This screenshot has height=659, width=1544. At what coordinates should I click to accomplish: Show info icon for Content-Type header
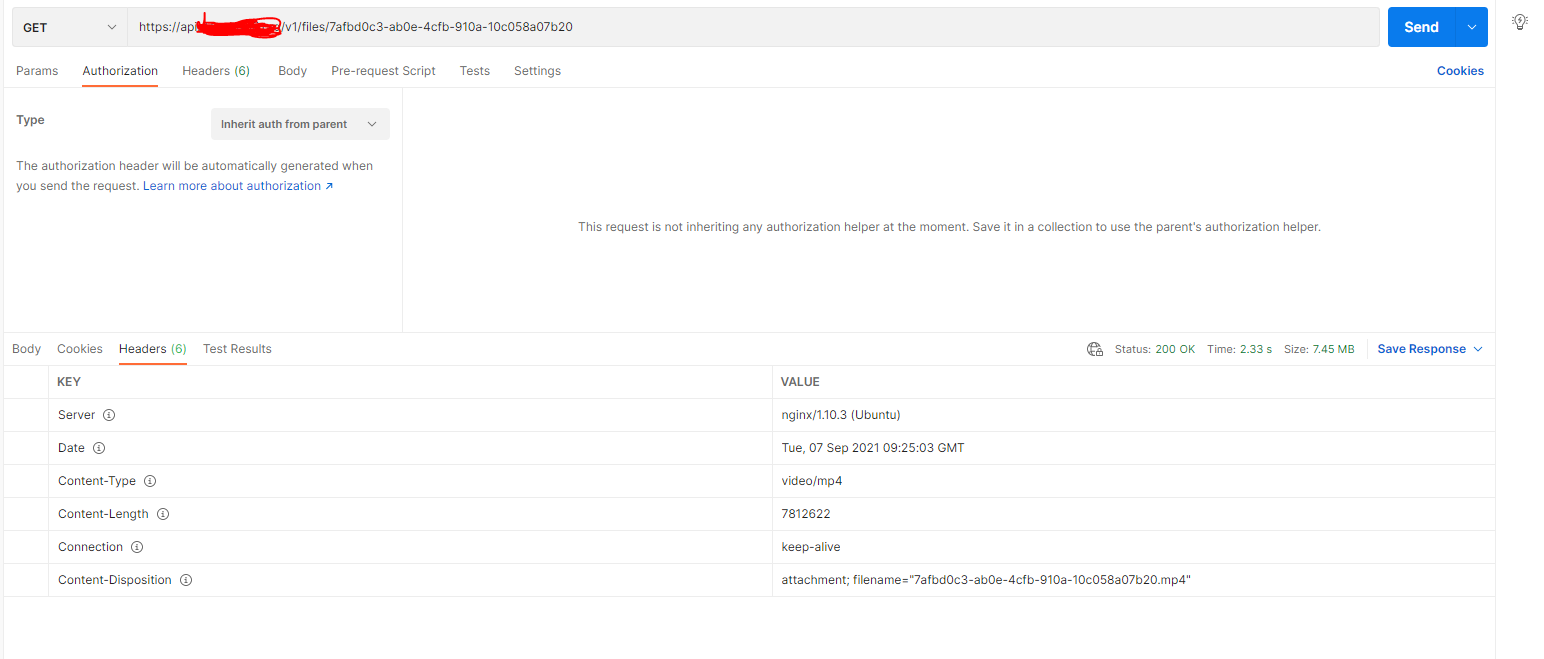150,481
